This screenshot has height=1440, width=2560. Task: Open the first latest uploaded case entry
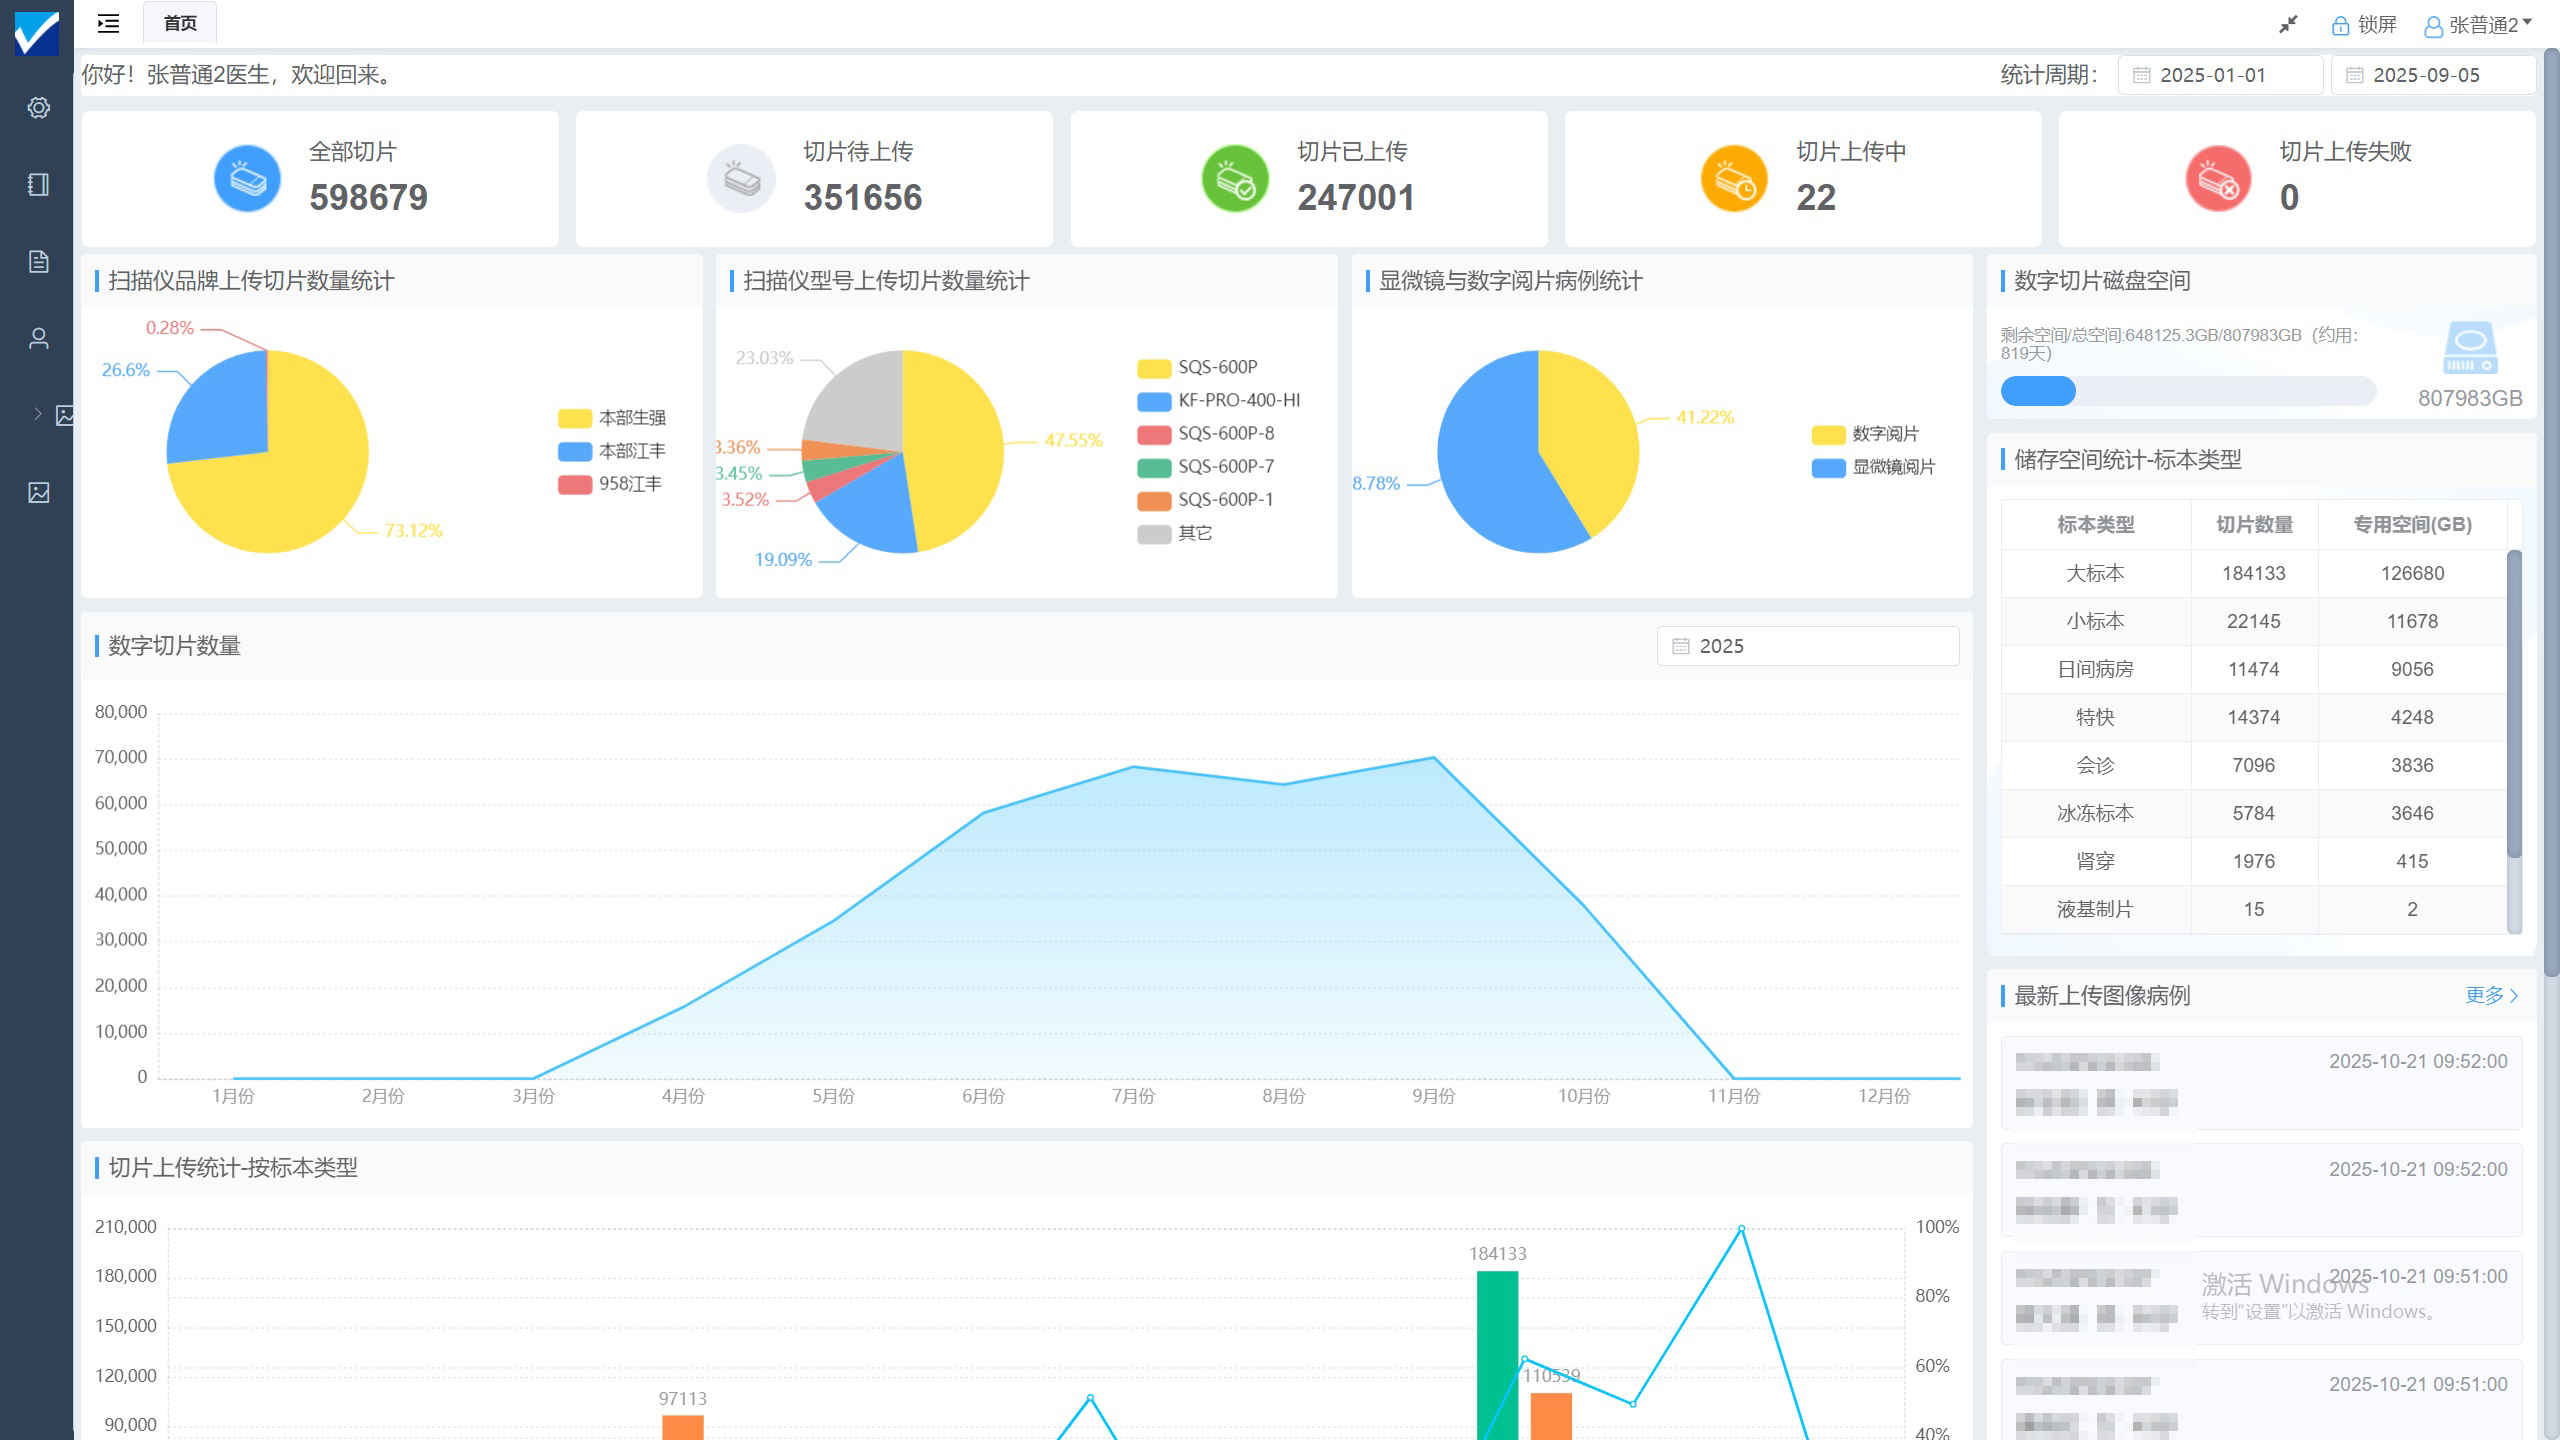click(2261, 1083)
